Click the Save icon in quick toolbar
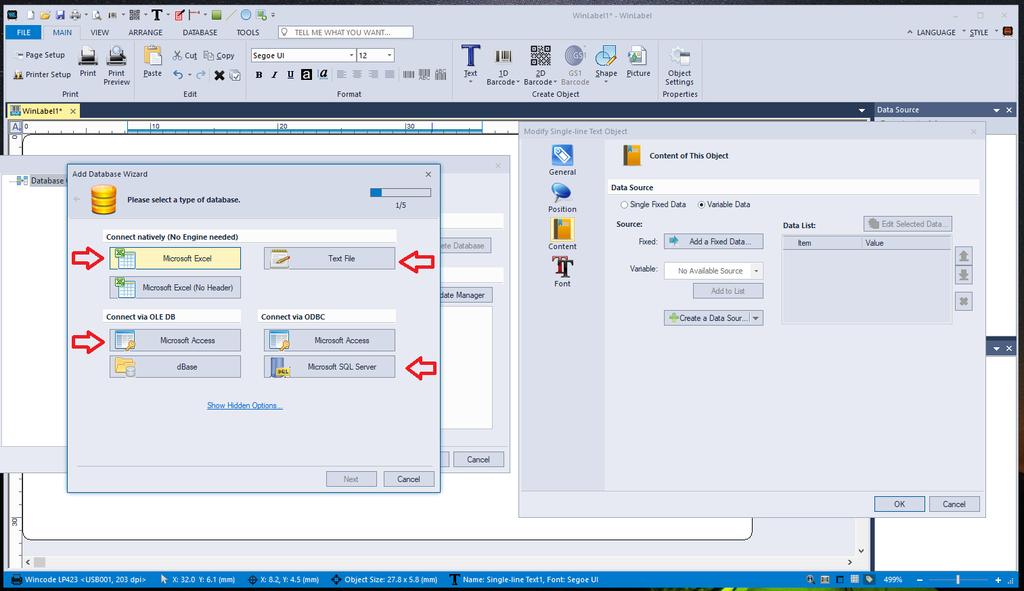Viewport: 1024px width, 591px height. coord(60,15)
